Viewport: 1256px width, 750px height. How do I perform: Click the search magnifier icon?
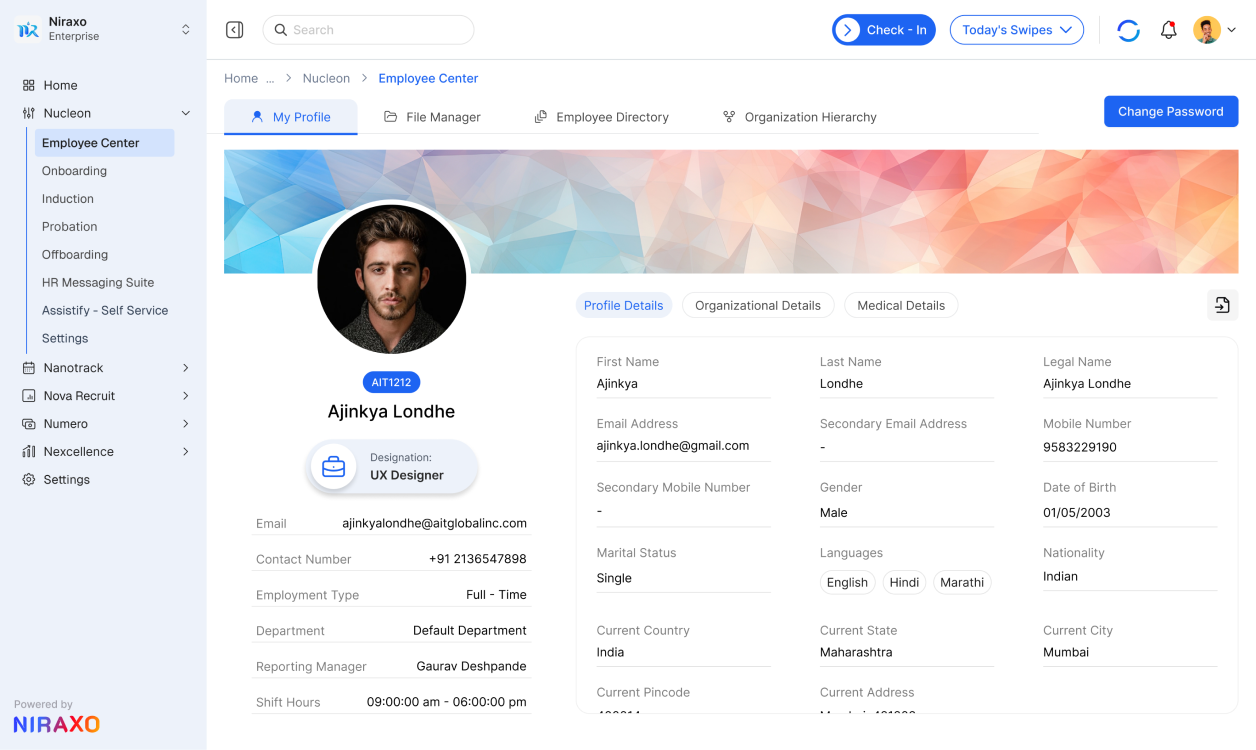click(x=281, y=30)
